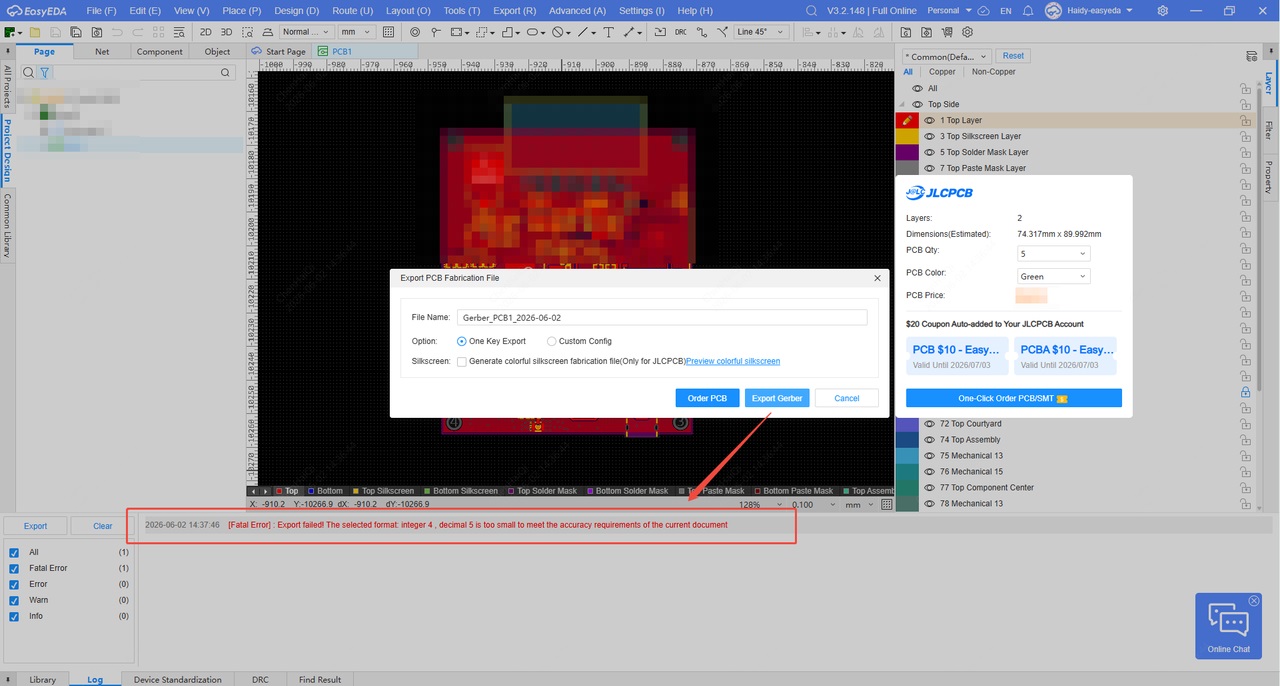
Task: Click the Open folder toolbar icon
Action: (35, 32)
